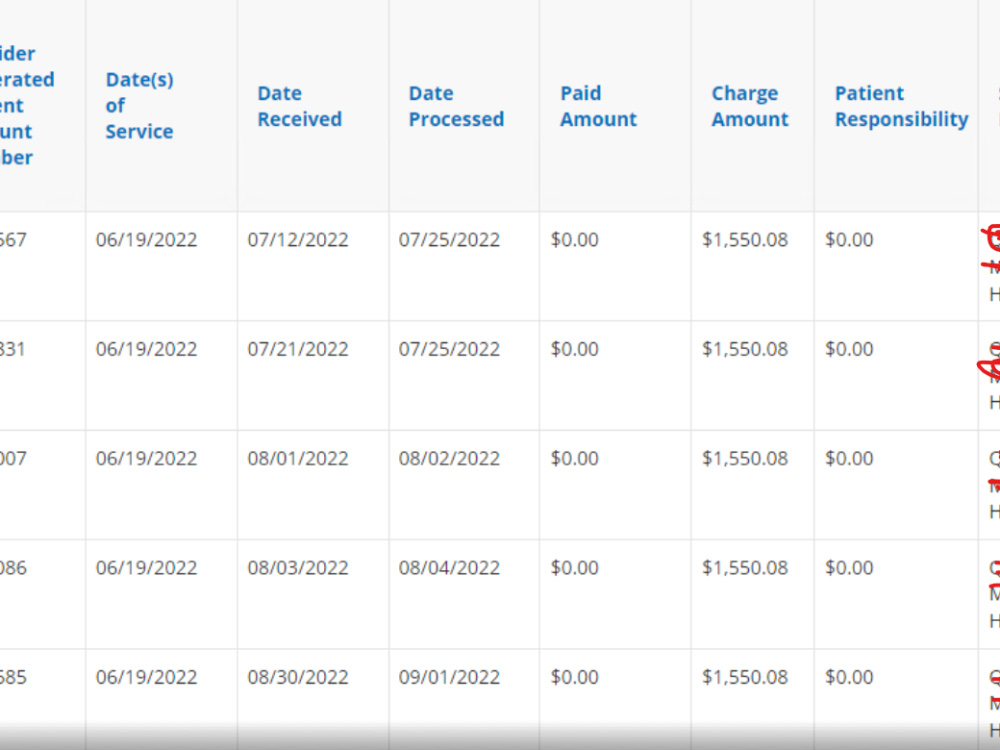The width and height of the screenshot is (1000, 750).
Task: Click date processed 09/01/2022 cell
Action: click(449, 677)
